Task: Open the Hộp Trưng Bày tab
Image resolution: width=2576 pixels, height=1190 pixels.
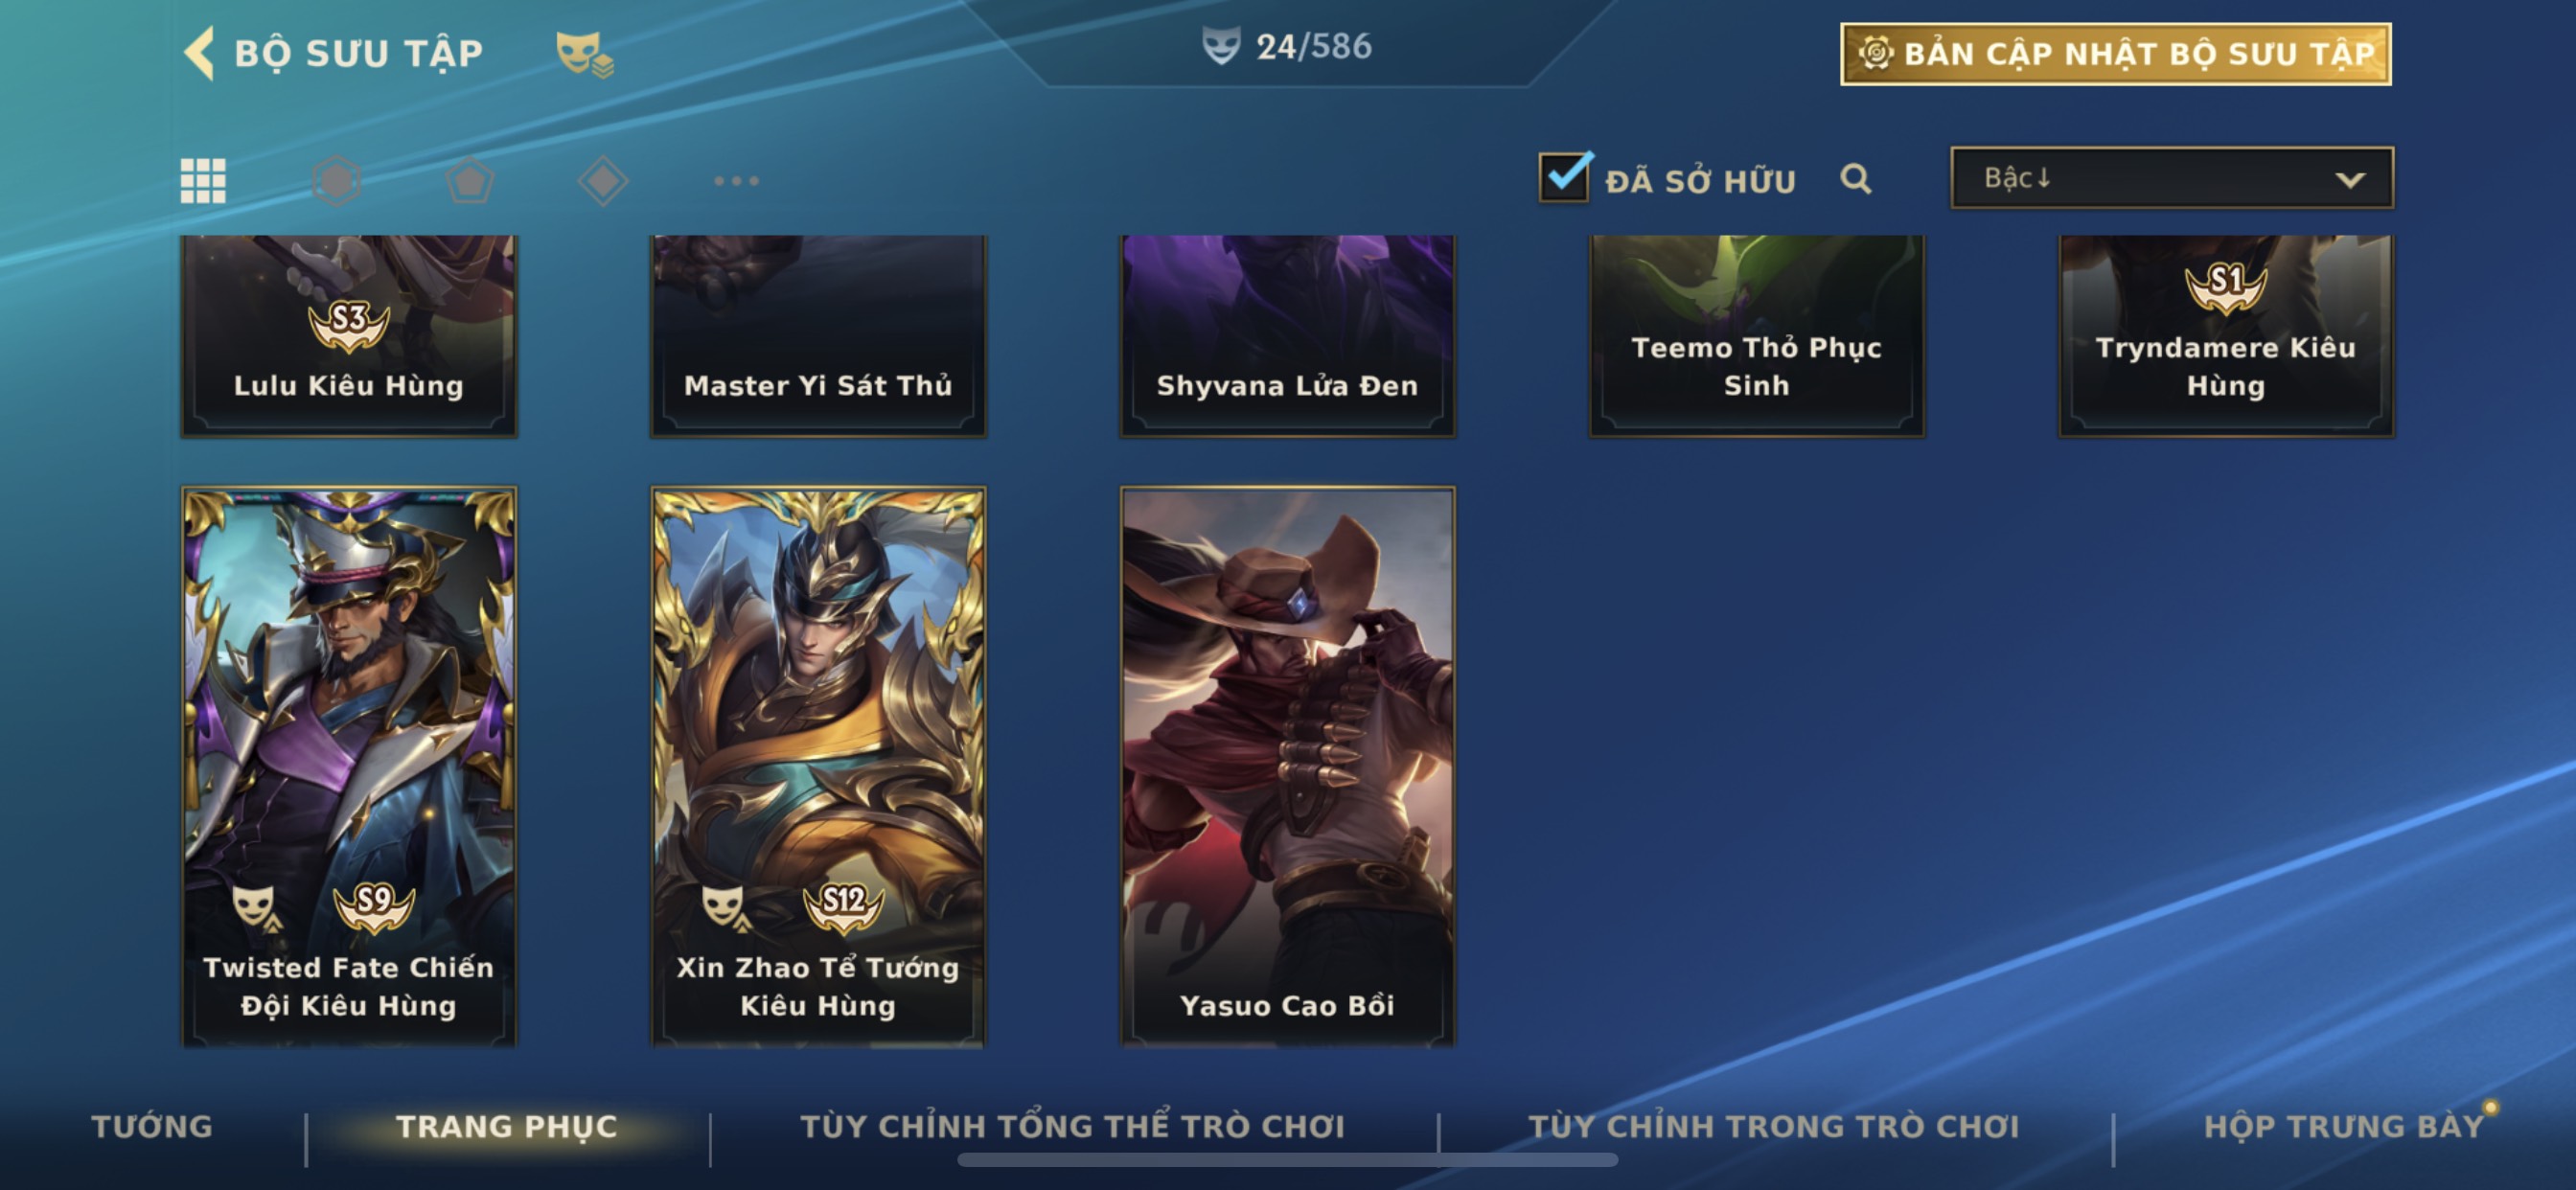Action: 2343,1126
